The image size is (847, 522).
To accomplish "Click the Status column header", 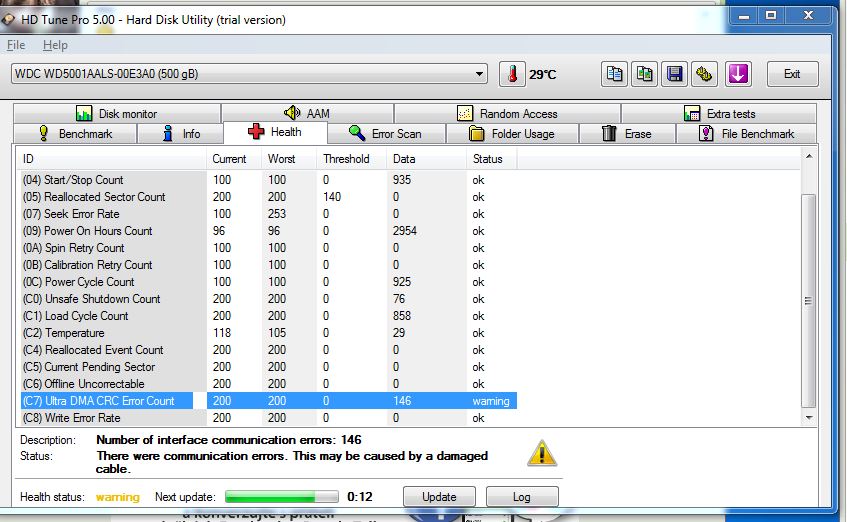I will [492, 159].
